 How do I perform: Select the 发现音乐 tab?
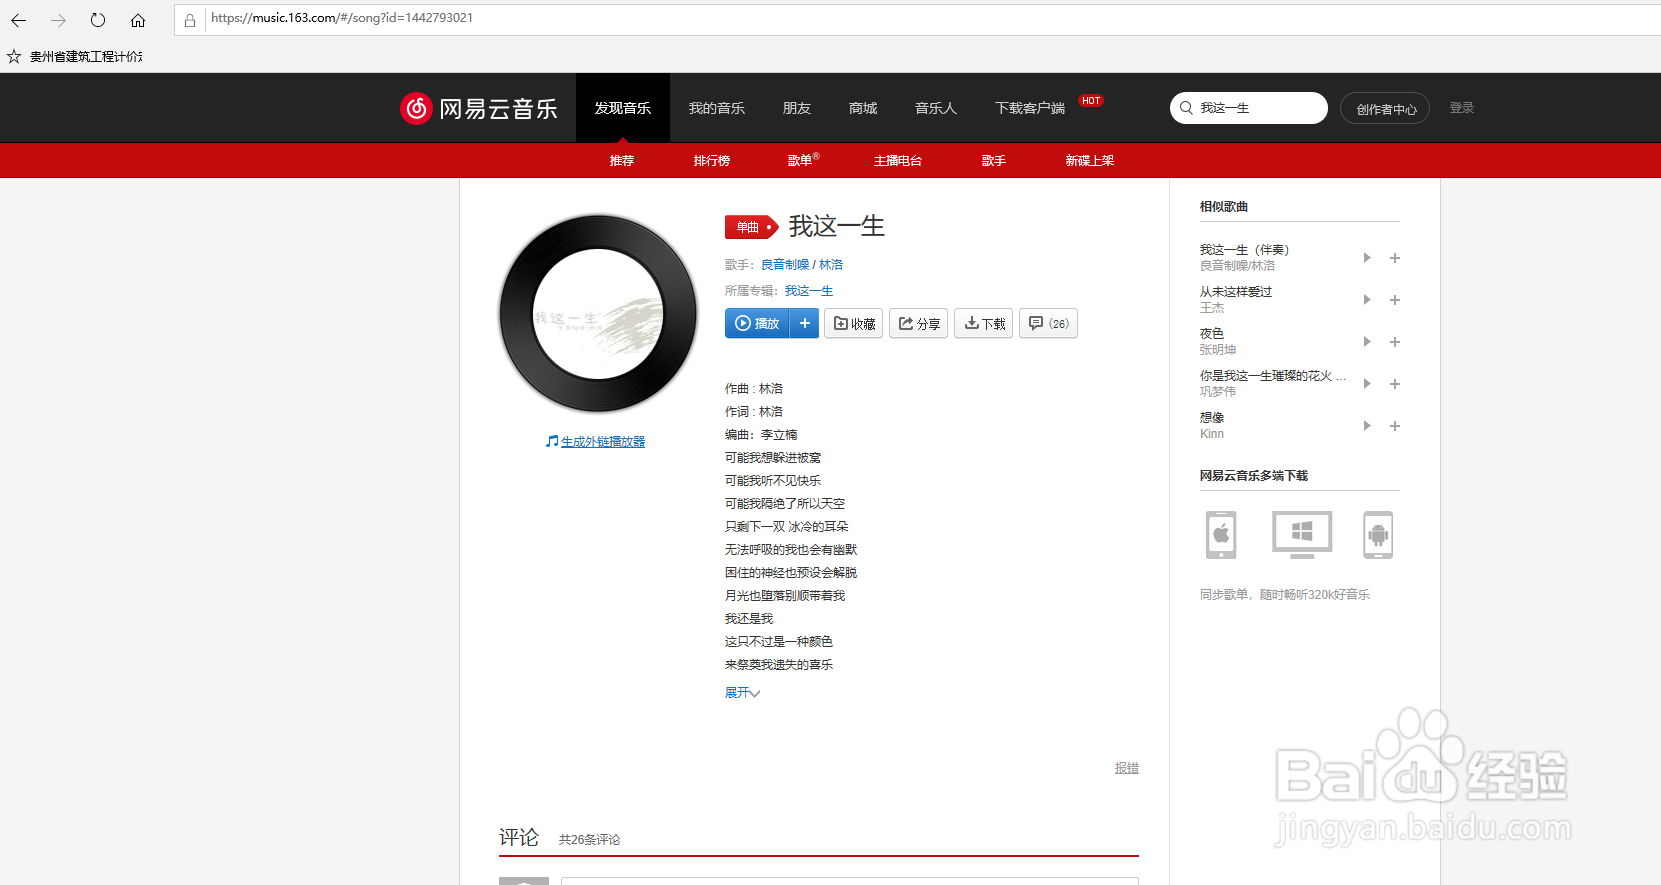point(623,108)
